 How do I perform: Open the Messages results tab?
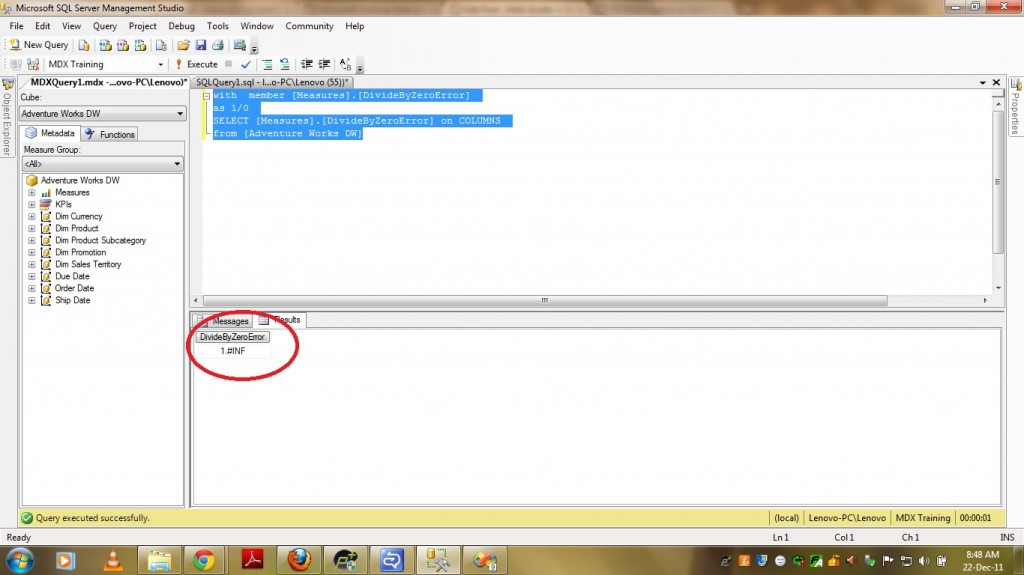(x=223, y=321)
